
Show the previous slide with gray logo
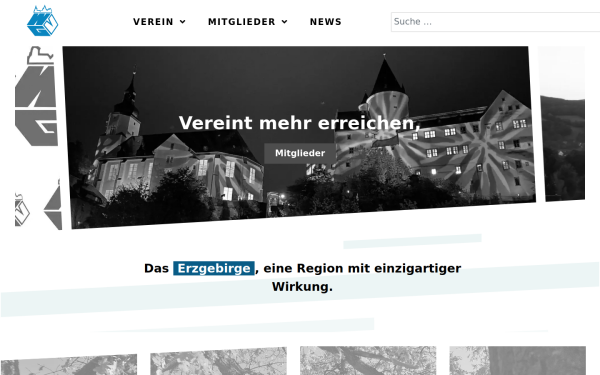[x=38, y=138]
